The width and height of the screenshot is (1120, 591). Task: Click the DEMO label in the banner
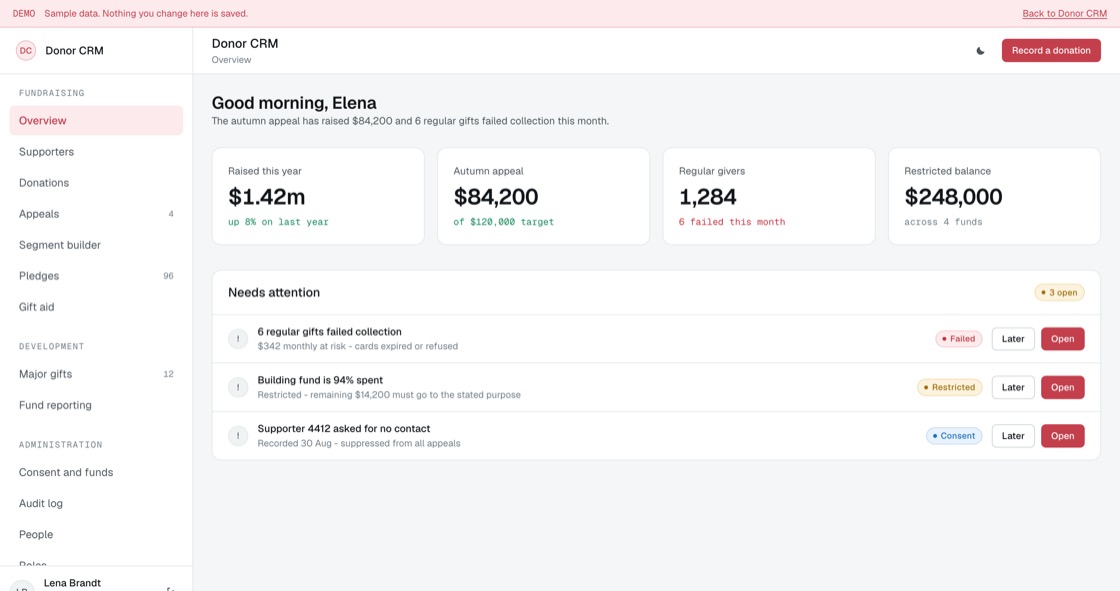pos(24,14)
